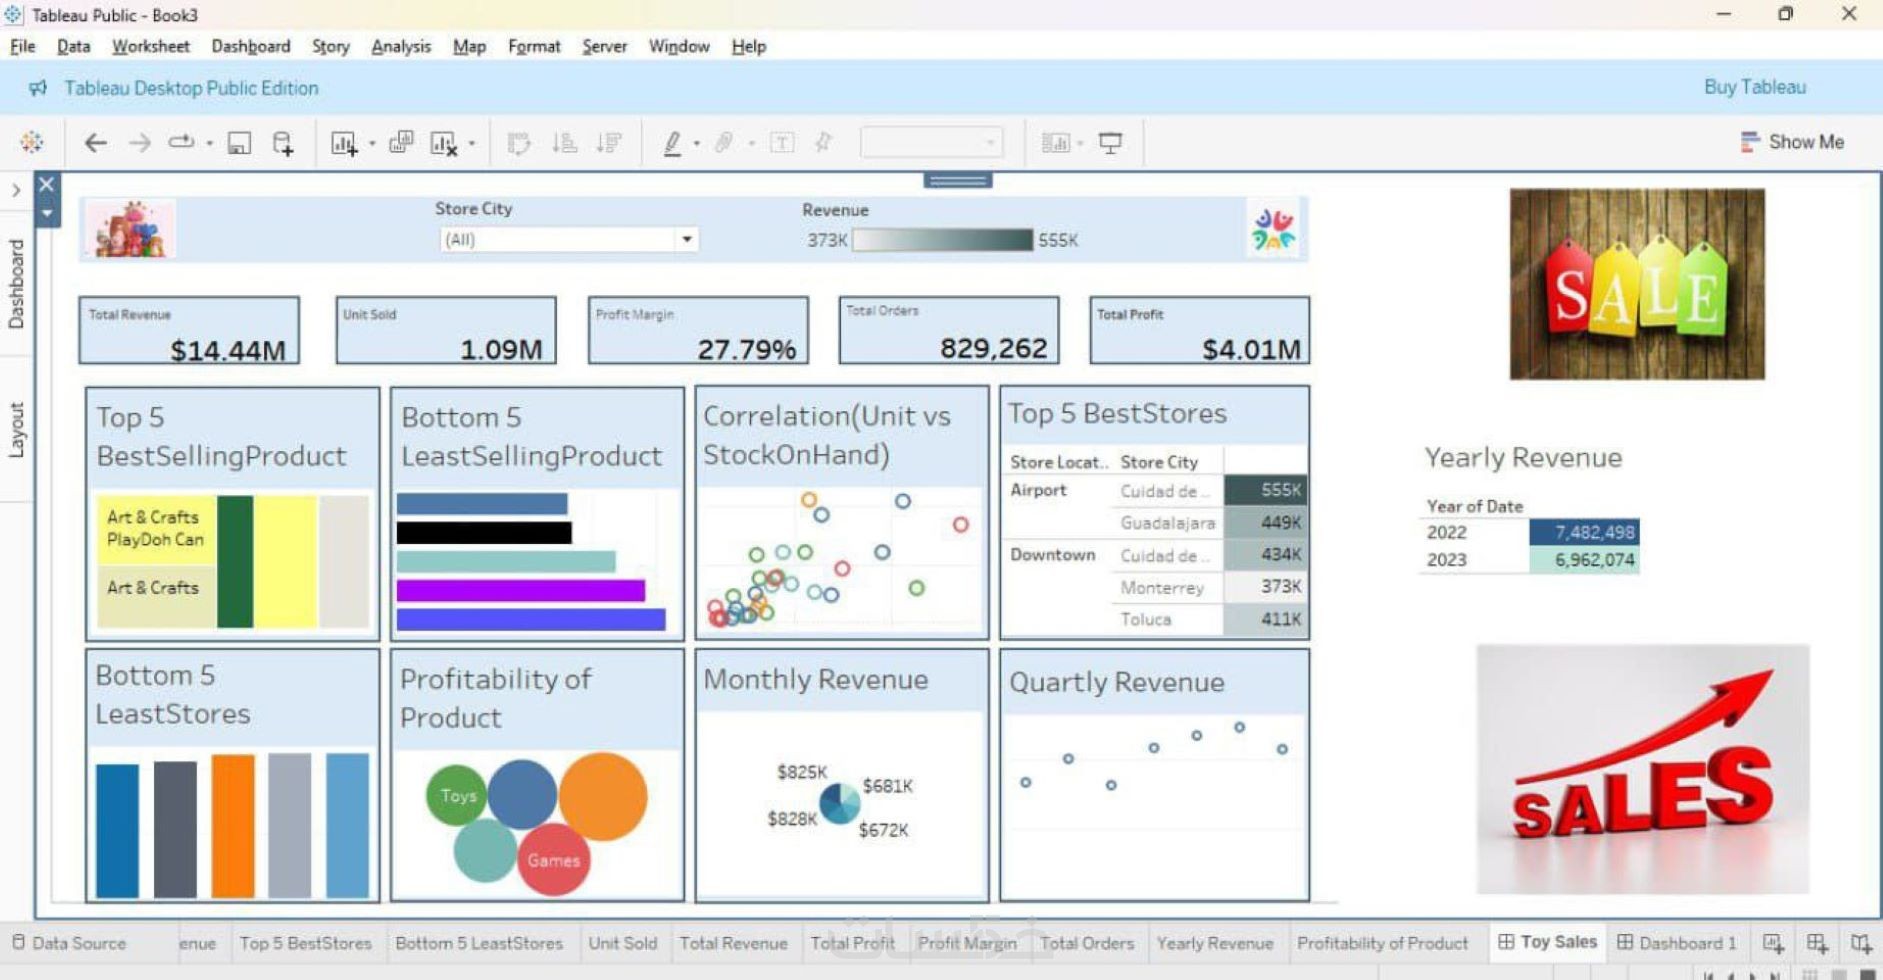Switch to Top 5 BestStores sheet tab
The height and width of the screenshot is (980, 1883).
pos(305,943)
